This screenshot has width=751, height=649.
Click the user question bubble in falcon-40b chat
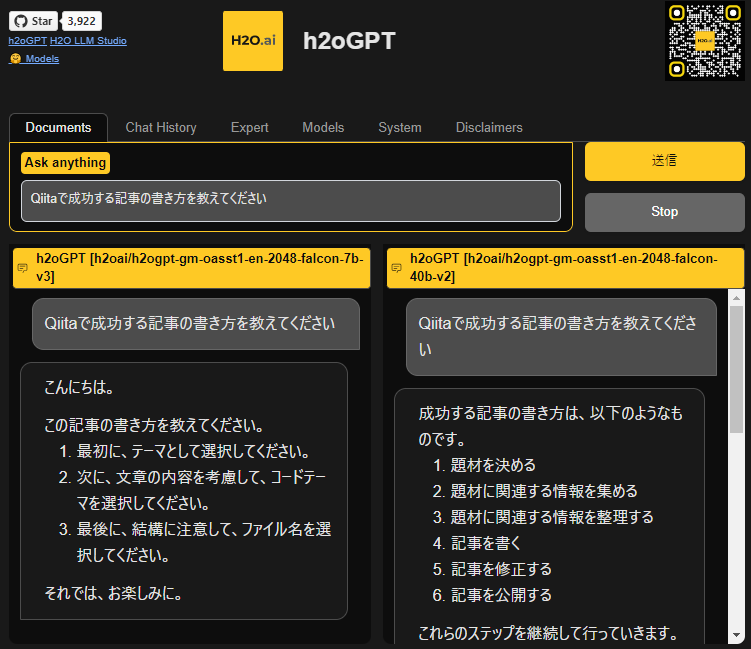[561, 337]
